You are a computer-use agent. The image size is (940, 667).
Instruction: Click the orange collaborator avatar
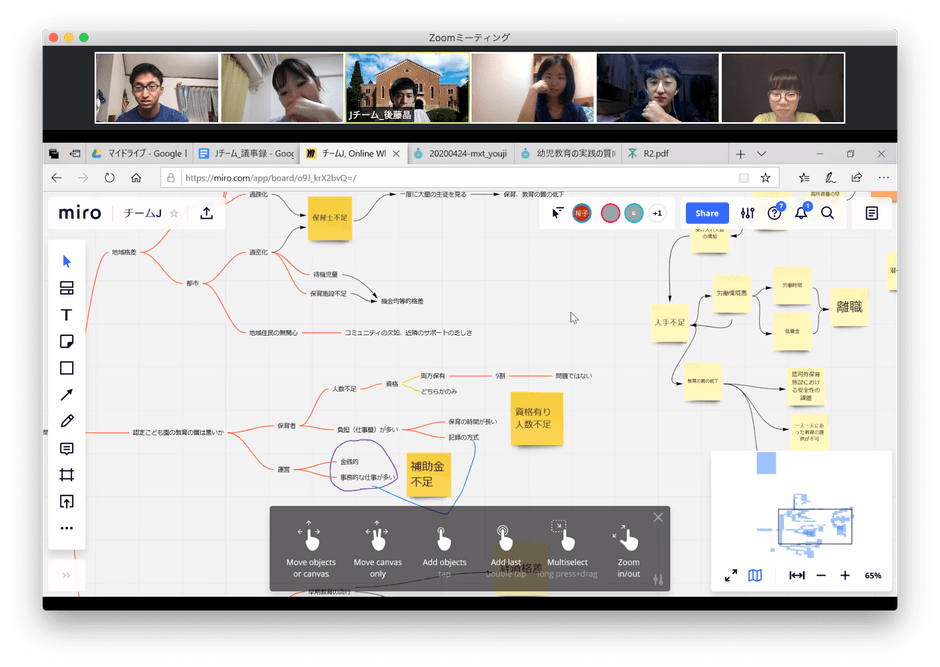point(582,213)
